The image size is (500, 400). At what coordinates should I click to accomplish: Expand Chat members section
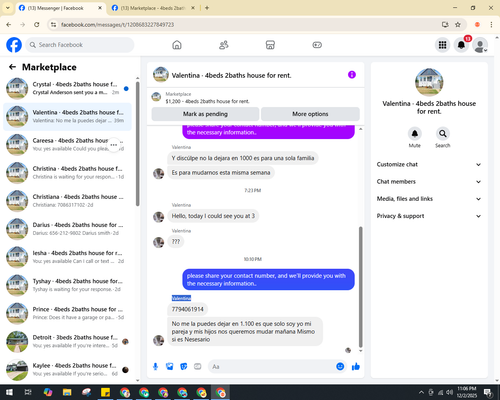429,182
